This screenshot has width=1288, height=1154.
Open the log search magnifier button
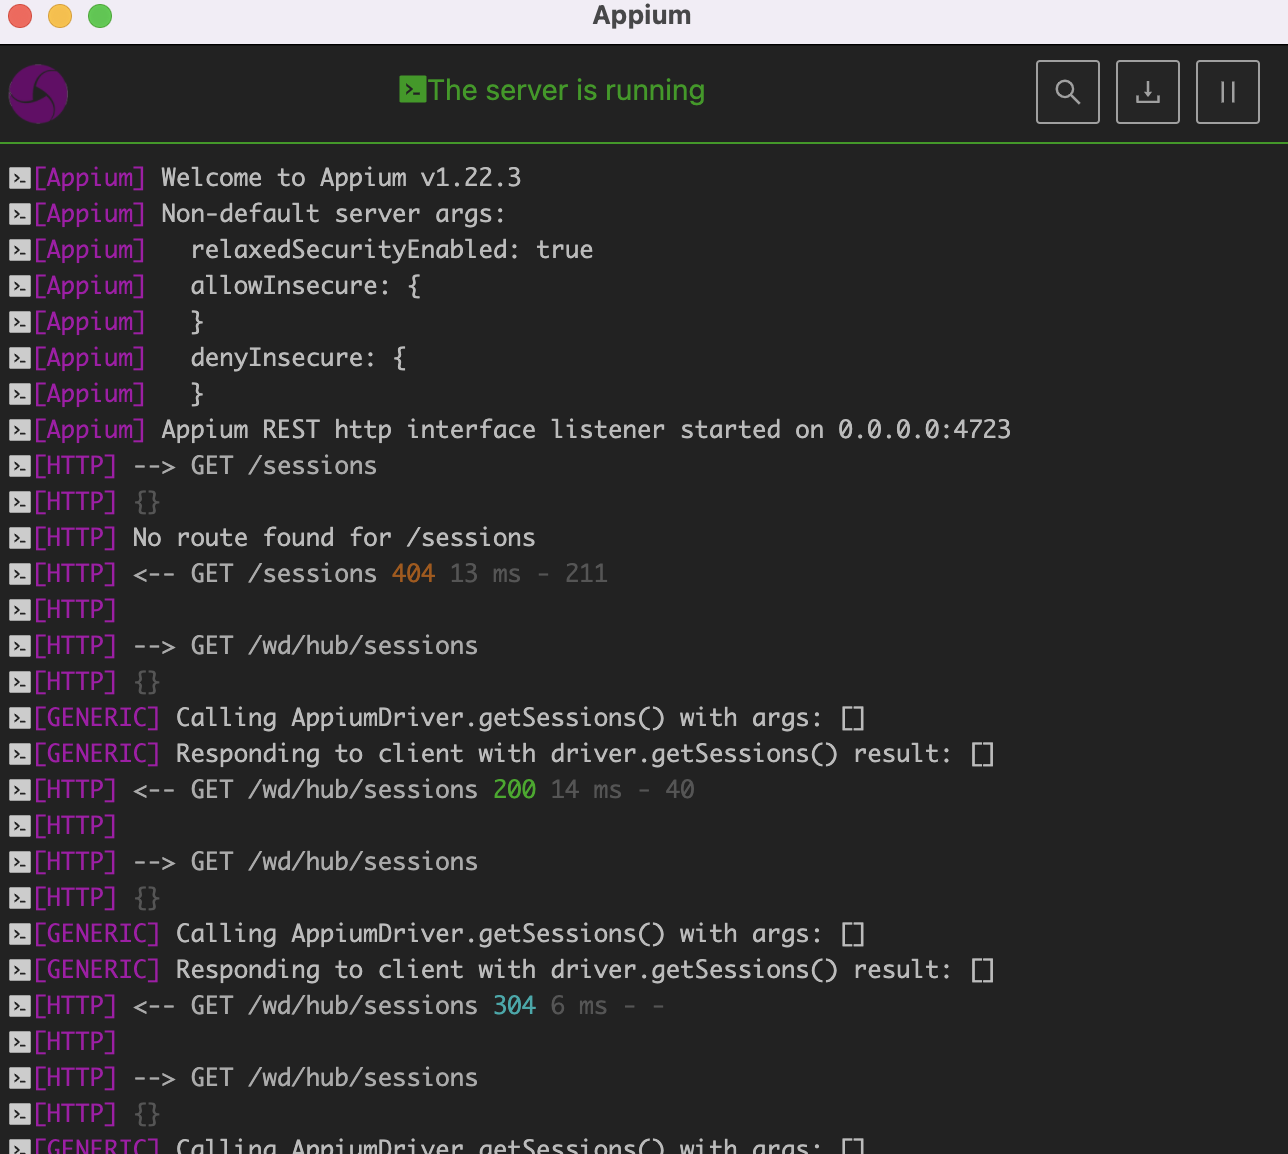pyautogui.click(x=1068, y=92)
